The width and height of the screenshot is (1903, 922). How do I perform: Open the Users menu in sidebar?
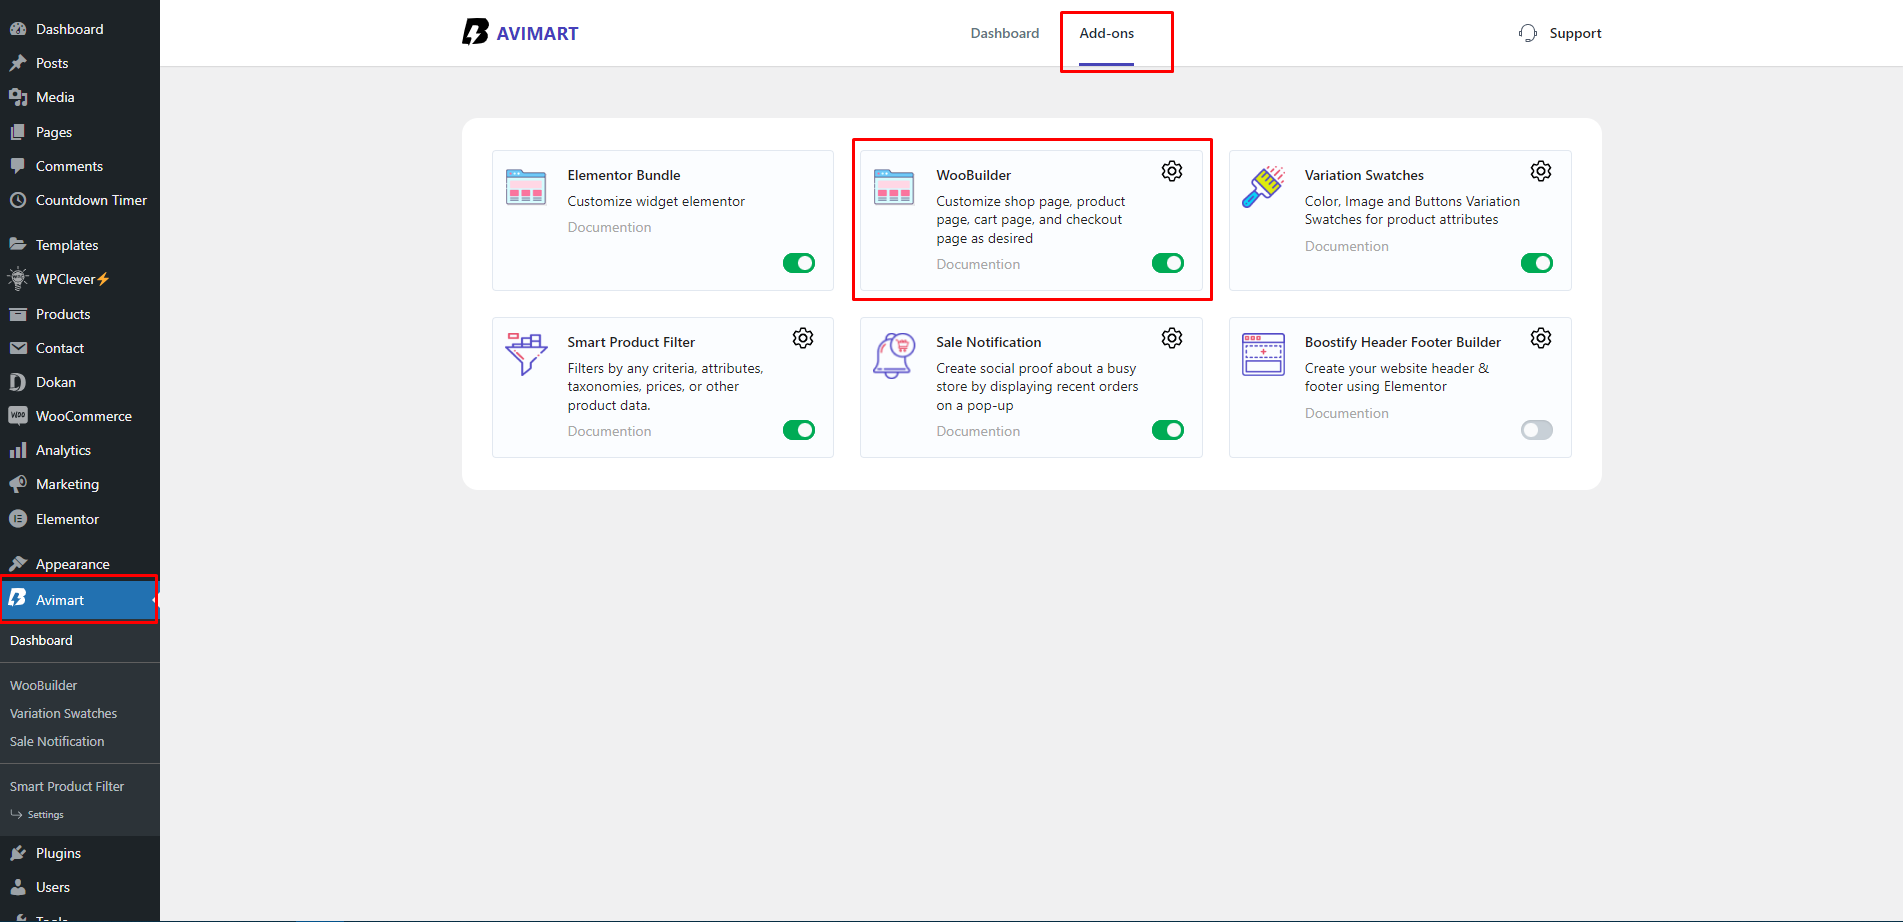80,887
